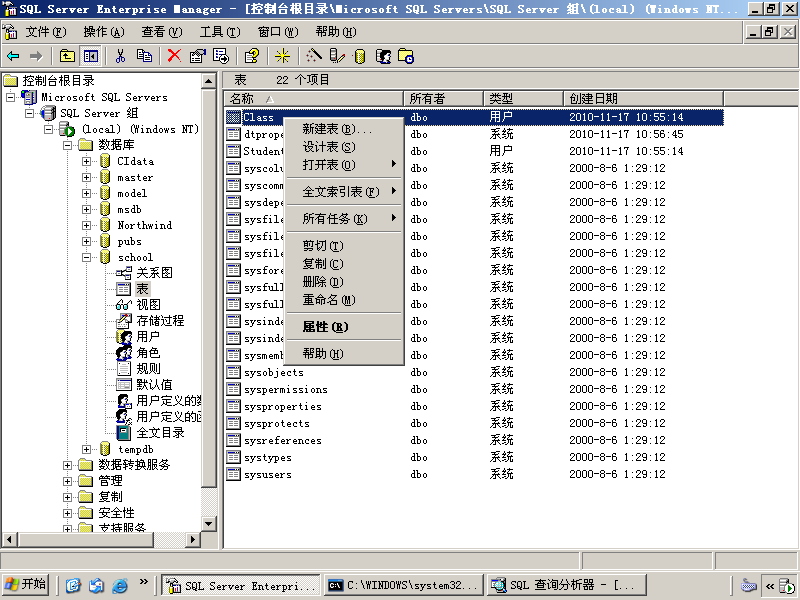Select the 表 node under school

[x=142, y=289]
